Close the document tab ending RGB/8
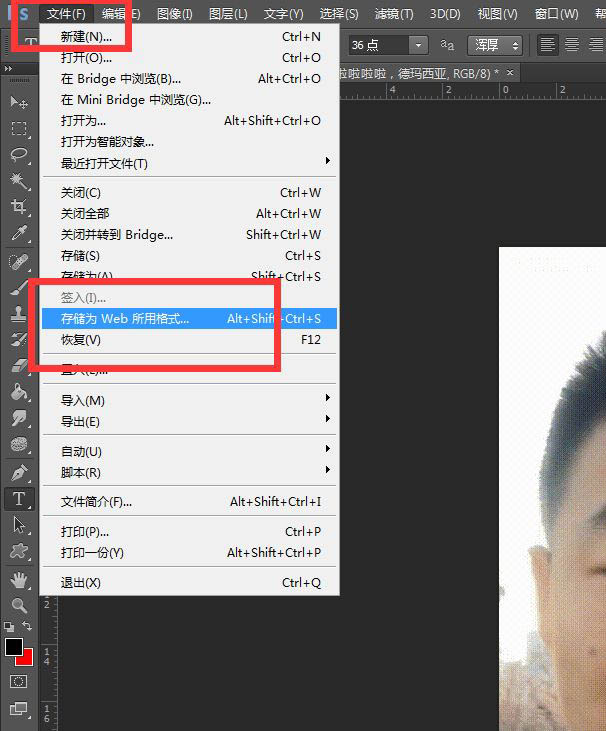This screenshot has width=606, height=731. tap(510, 73)
